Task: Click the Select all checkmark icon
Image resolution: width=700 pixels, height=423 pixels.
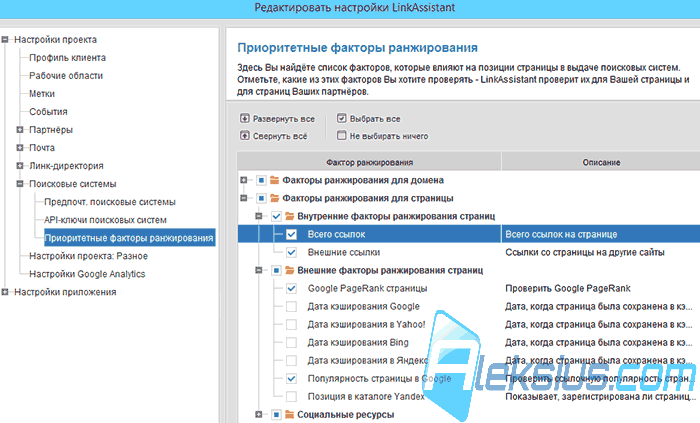Action: [342, 118]
